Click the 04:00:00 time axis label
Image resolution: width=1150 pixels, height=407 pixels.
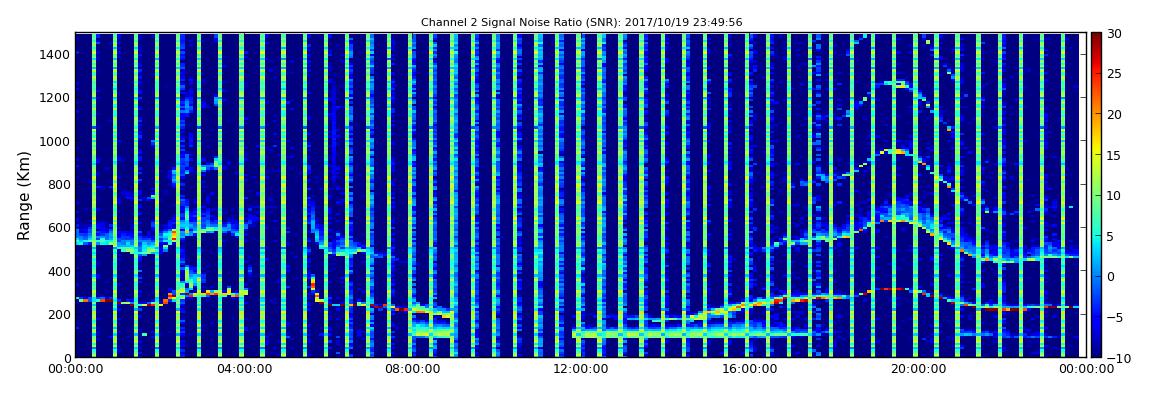coord(243,369)
